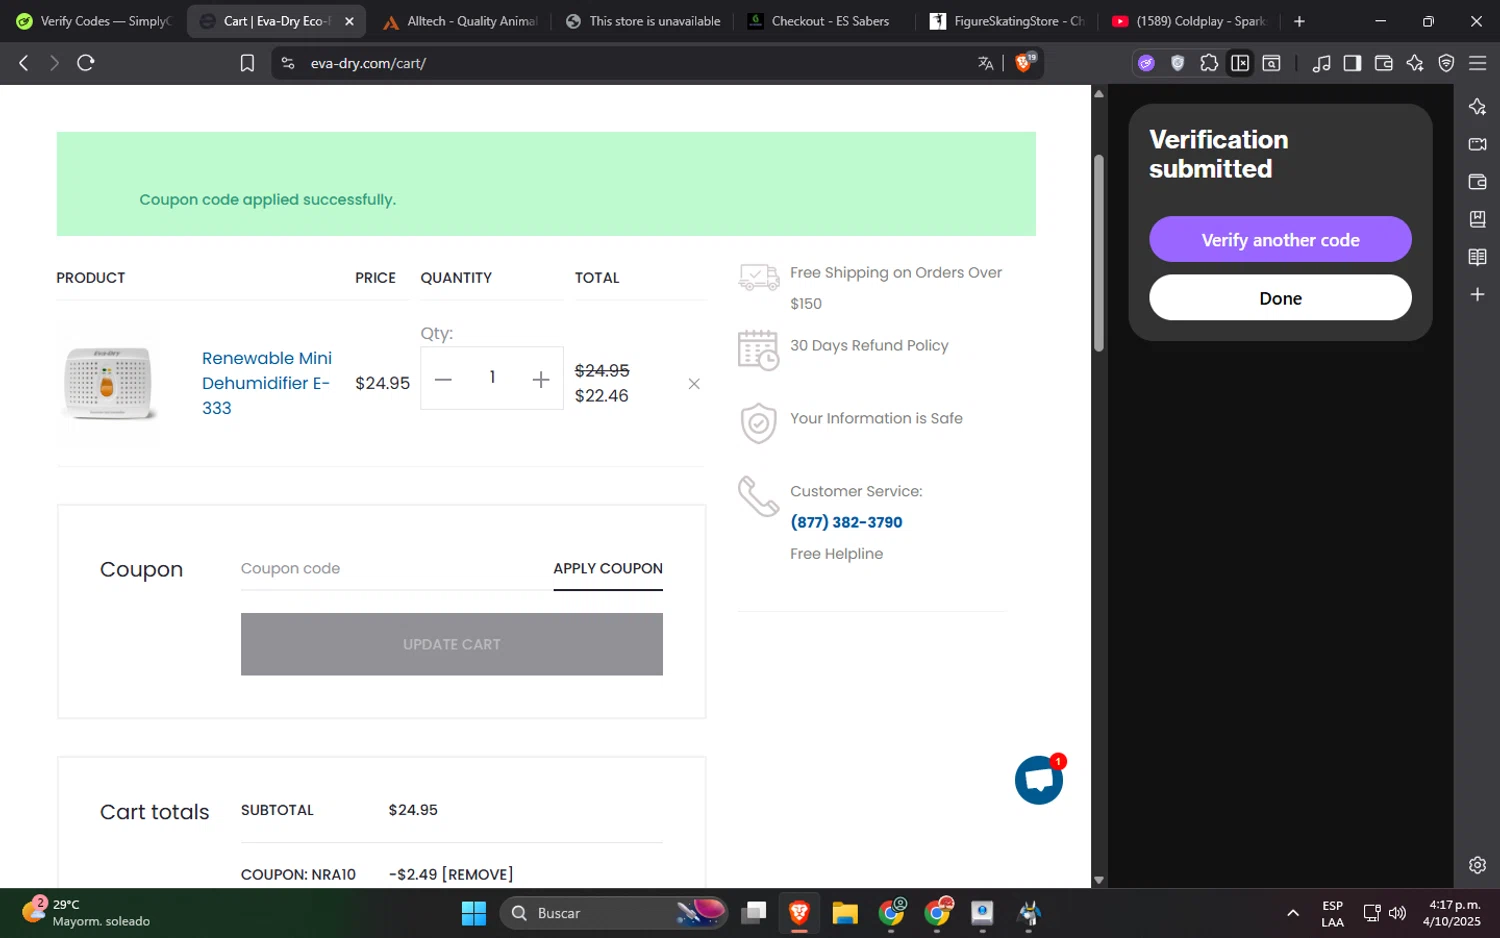
Task: Open weather widget showing 29°C
Action: pos(86,913)
